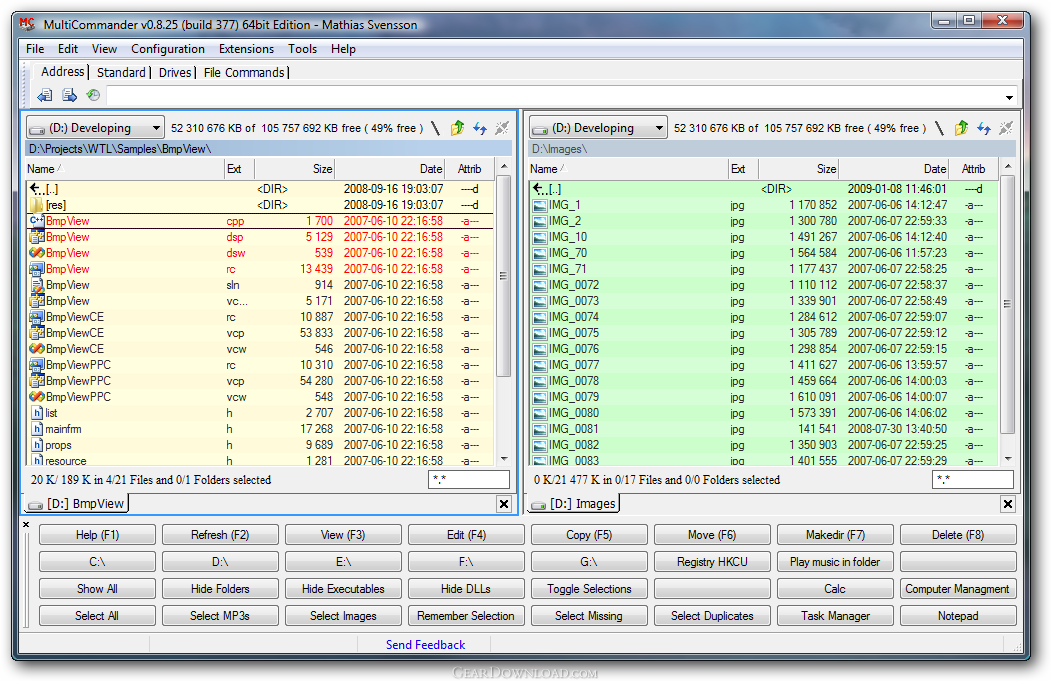1051x681 pixels.
Task: Click the disconnect plug icon in right panel
Action: [x=1005, y=128]
